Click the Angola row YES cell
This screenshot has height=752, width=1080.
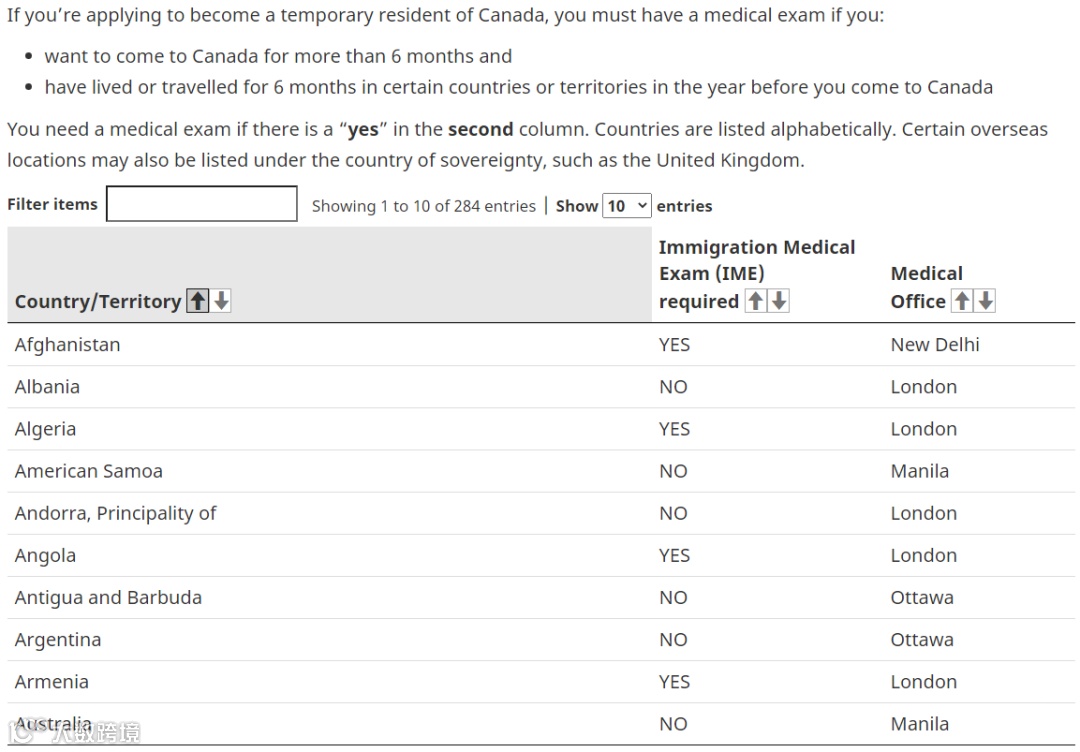pyautogui.click(x=674, y=555)
